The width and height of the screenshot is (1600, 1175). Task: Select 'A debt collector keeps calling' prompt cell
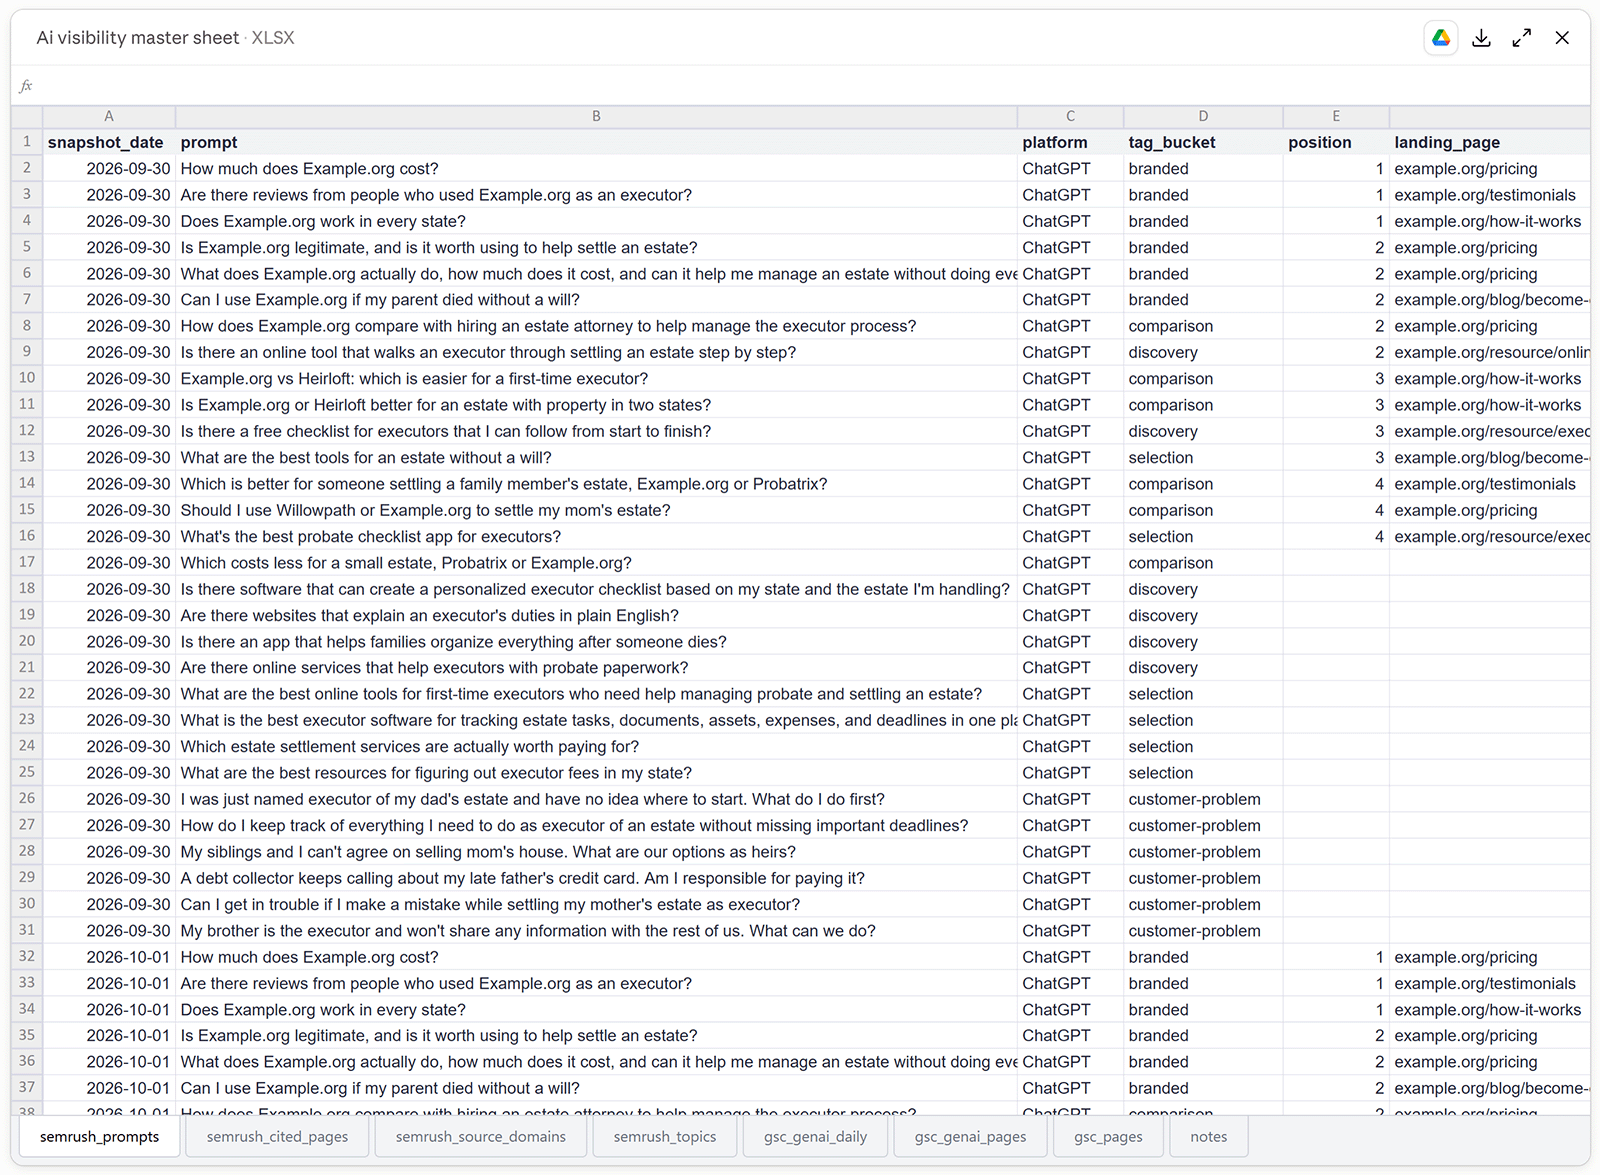[596, 878]
